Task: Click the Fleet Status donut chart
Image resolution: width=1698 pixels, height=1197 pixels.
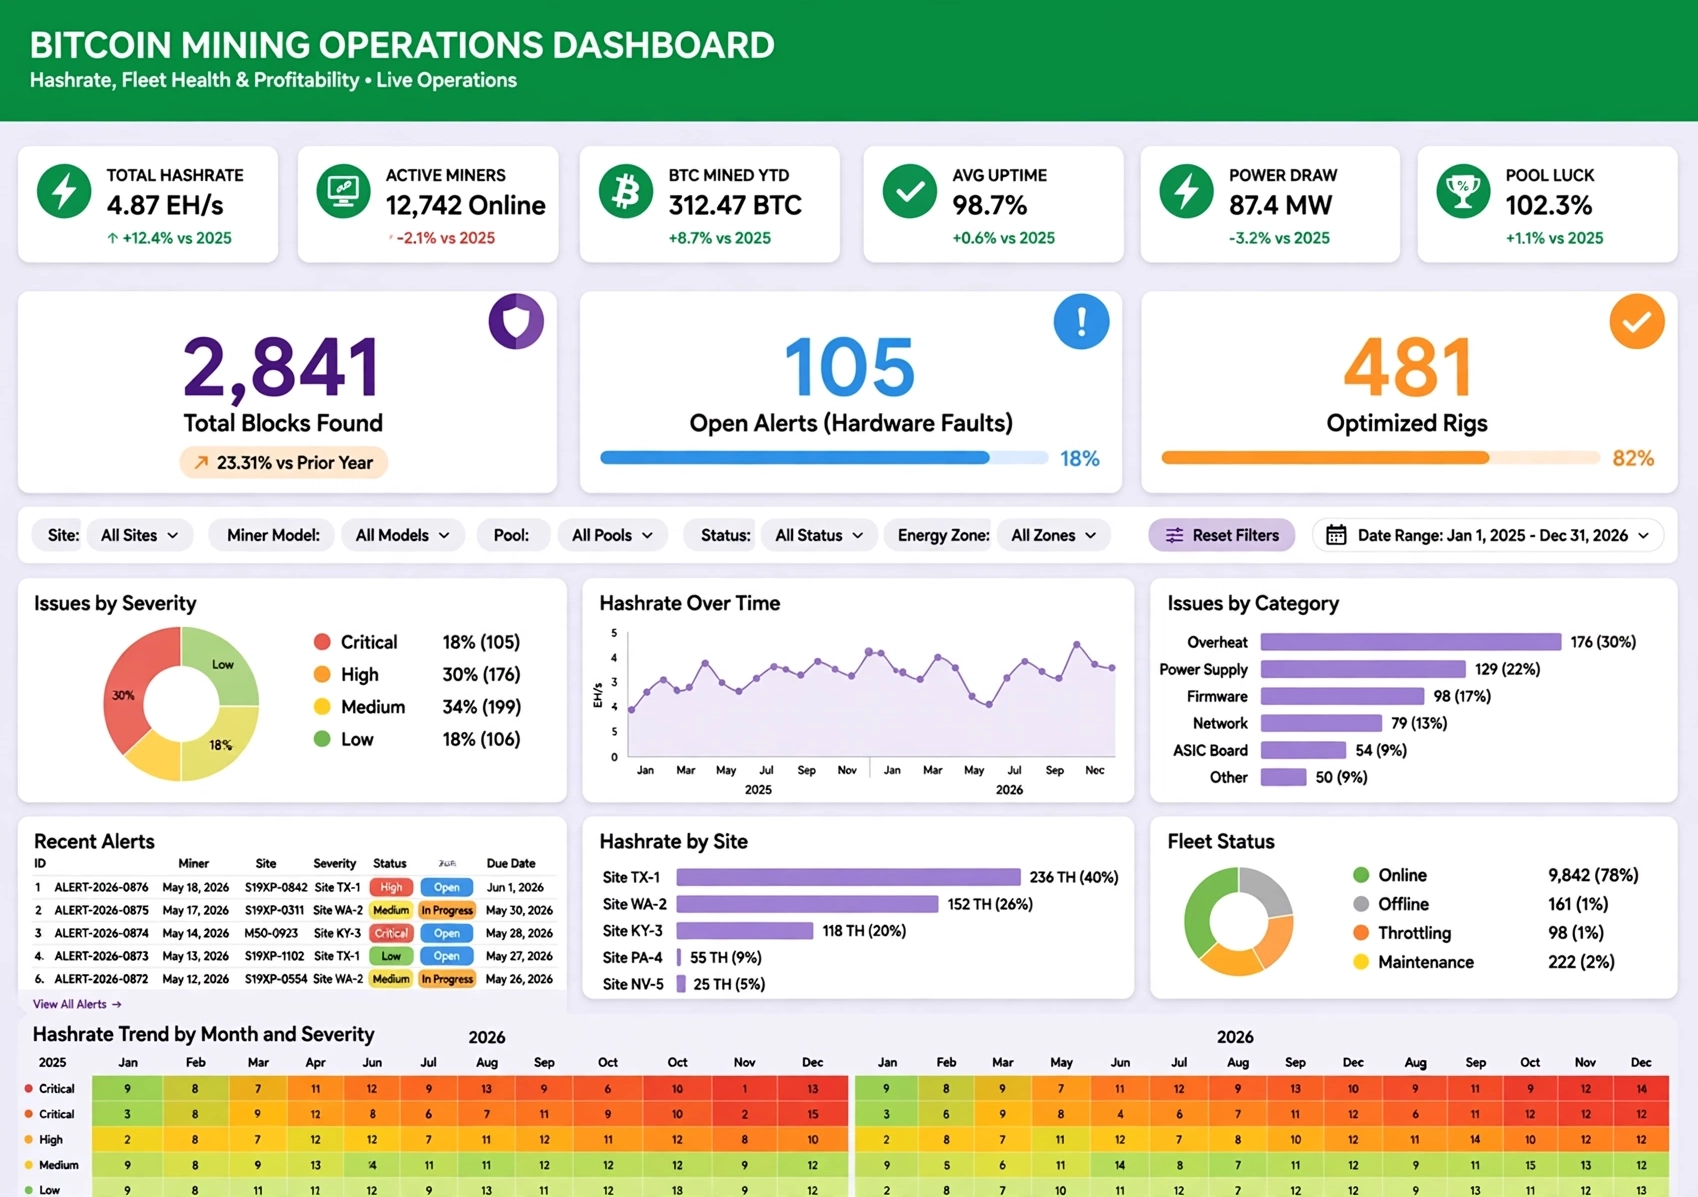Action: 1239,921
